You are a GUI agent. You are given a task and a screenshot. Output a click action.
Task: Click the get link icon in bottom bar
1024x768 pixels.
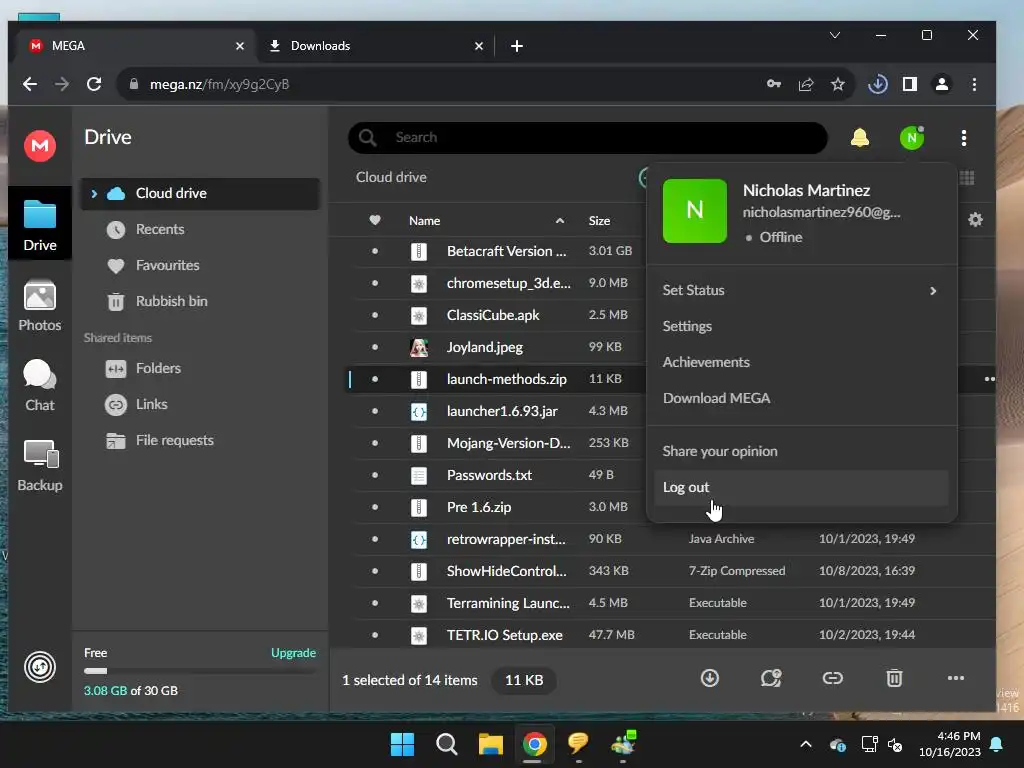(x=832, y=678)
